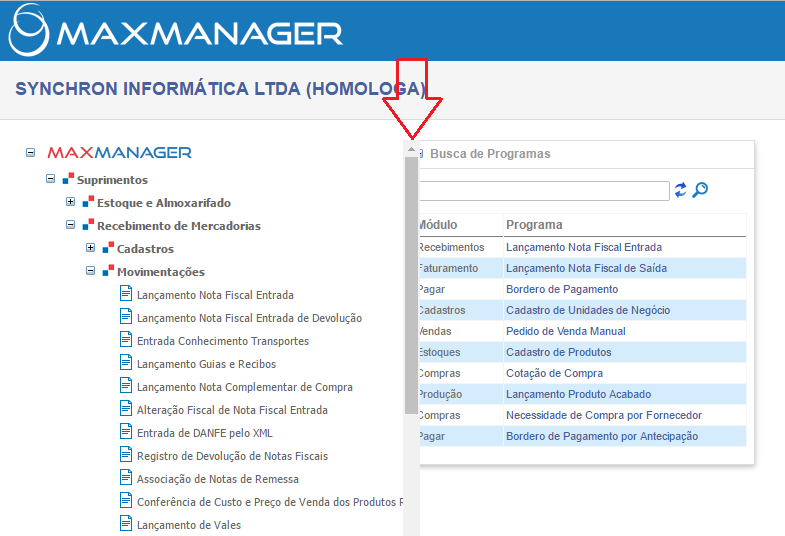Viewport: 785px width, 536px height.
Task: Collapse the Movimentações tree node
Action: pos(91,271)
